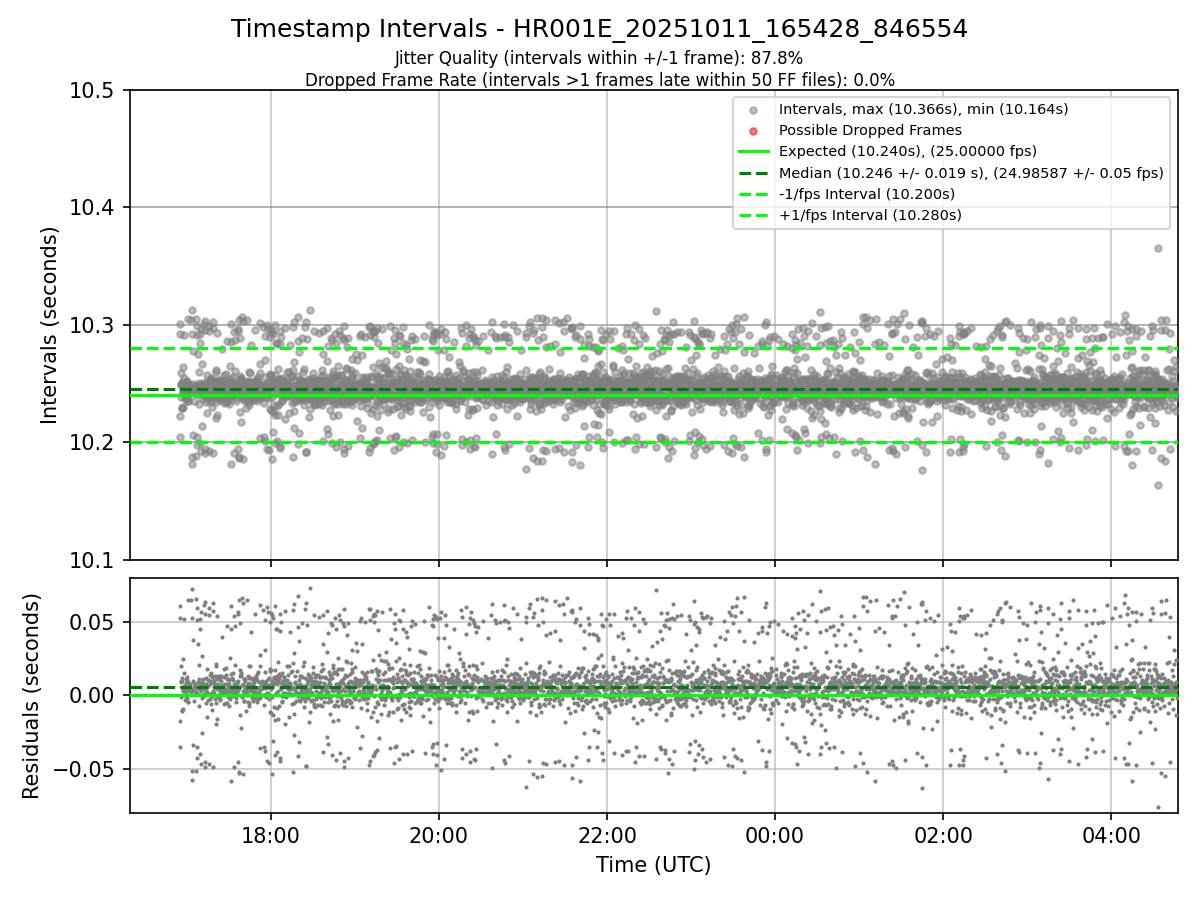Screen dimensions: 1200x900
Task: Click legend entry starting with 'Median (10.246'
Action: click(x=971, y=172)
